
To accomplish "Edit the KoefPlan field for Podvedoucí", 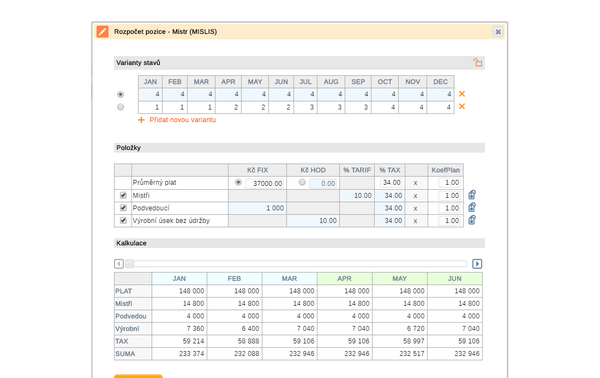I will tap(449, 208).
